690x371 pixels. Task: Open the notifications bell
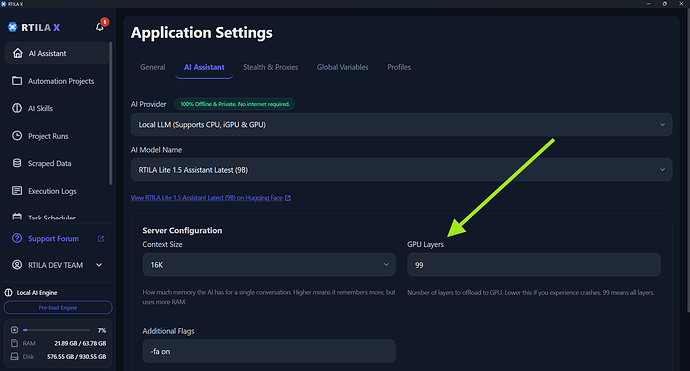tap(100, 27)
